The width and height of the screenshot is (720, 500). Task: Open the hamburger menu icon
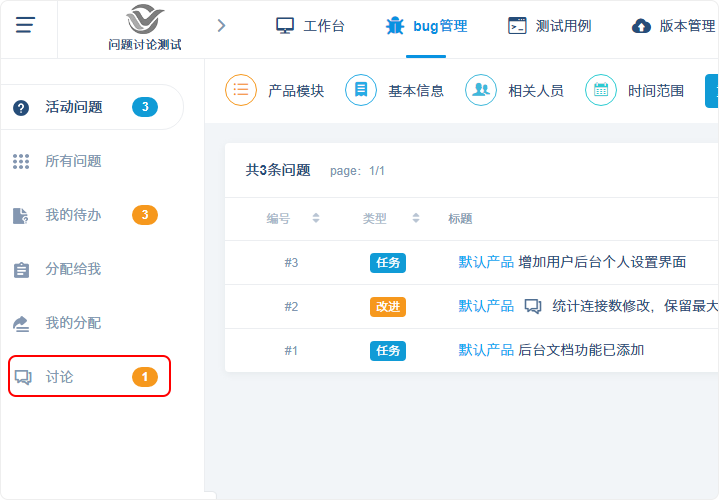tap(25, 25)
